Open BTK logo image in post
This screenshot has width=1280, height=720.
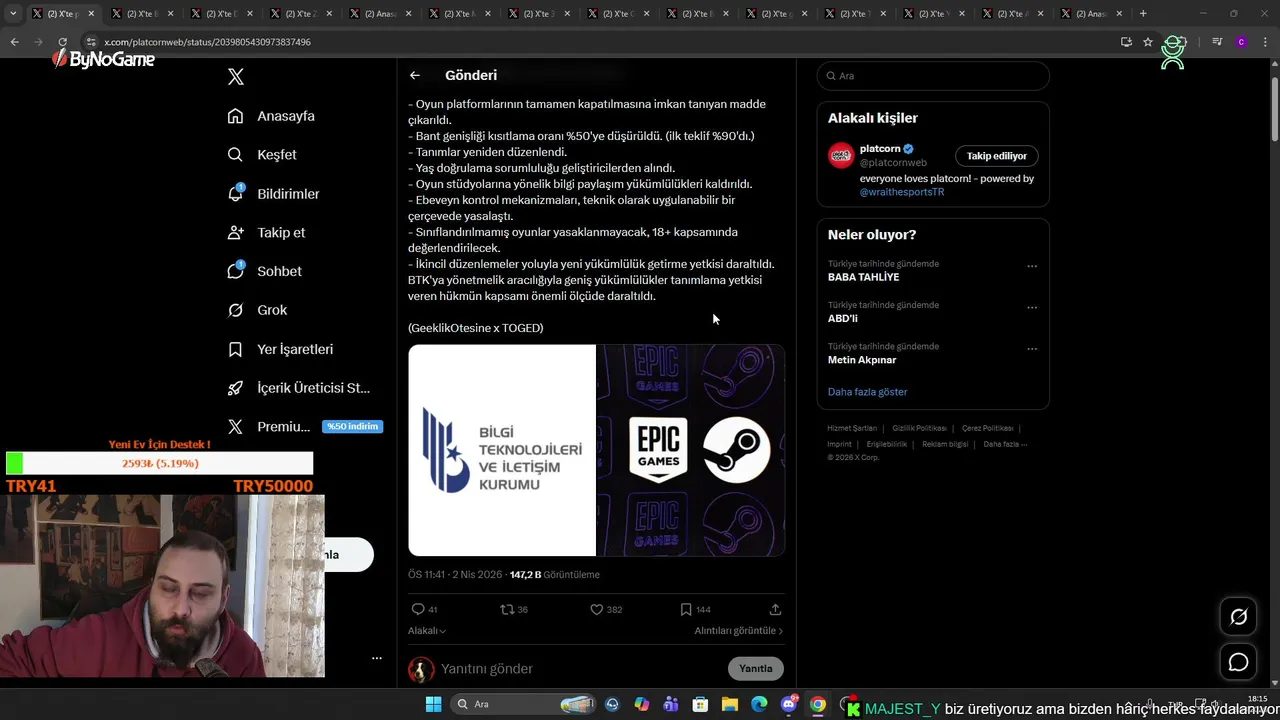pyautogui.click(x=502, y=450)
